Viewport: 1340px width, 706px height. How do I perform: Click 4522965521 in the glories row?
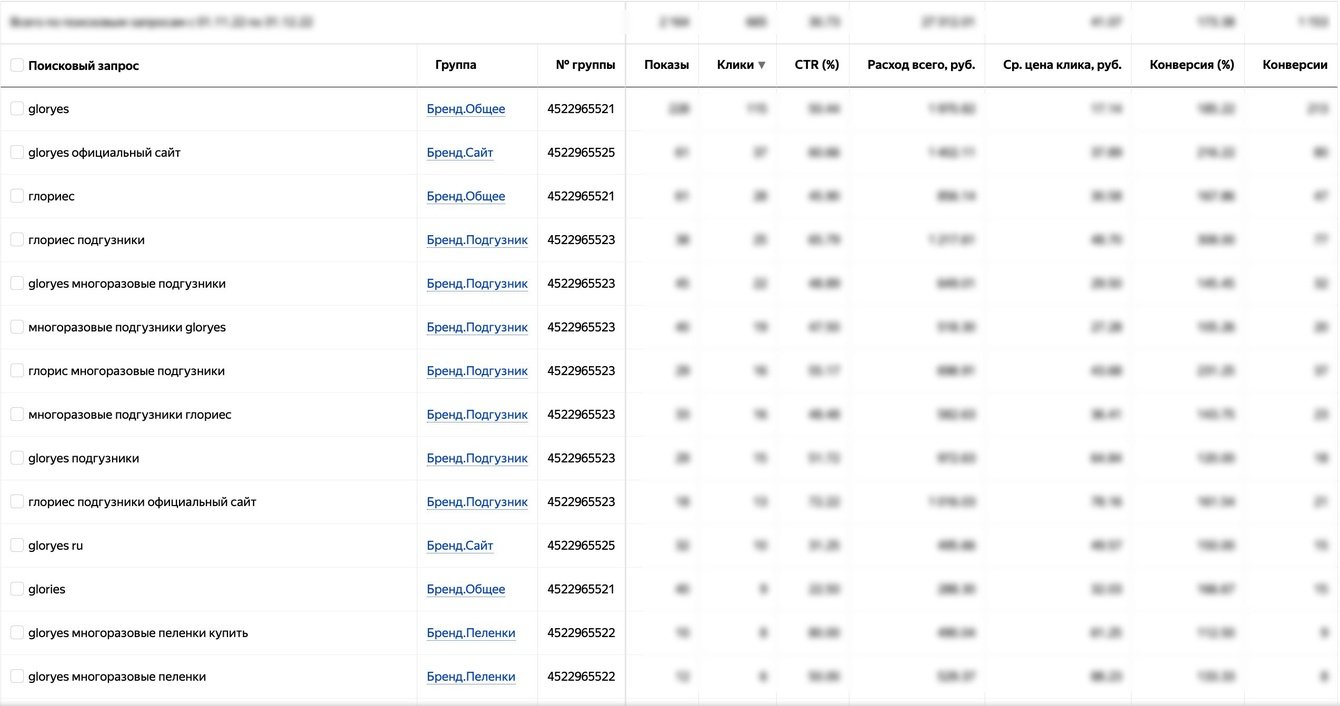581,589
